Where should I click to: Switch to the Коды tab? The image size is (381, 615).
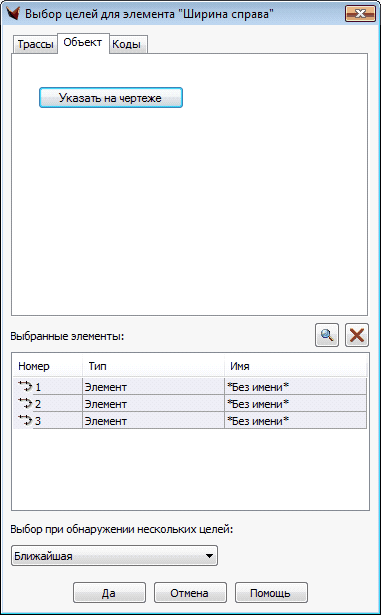point(127,44)
